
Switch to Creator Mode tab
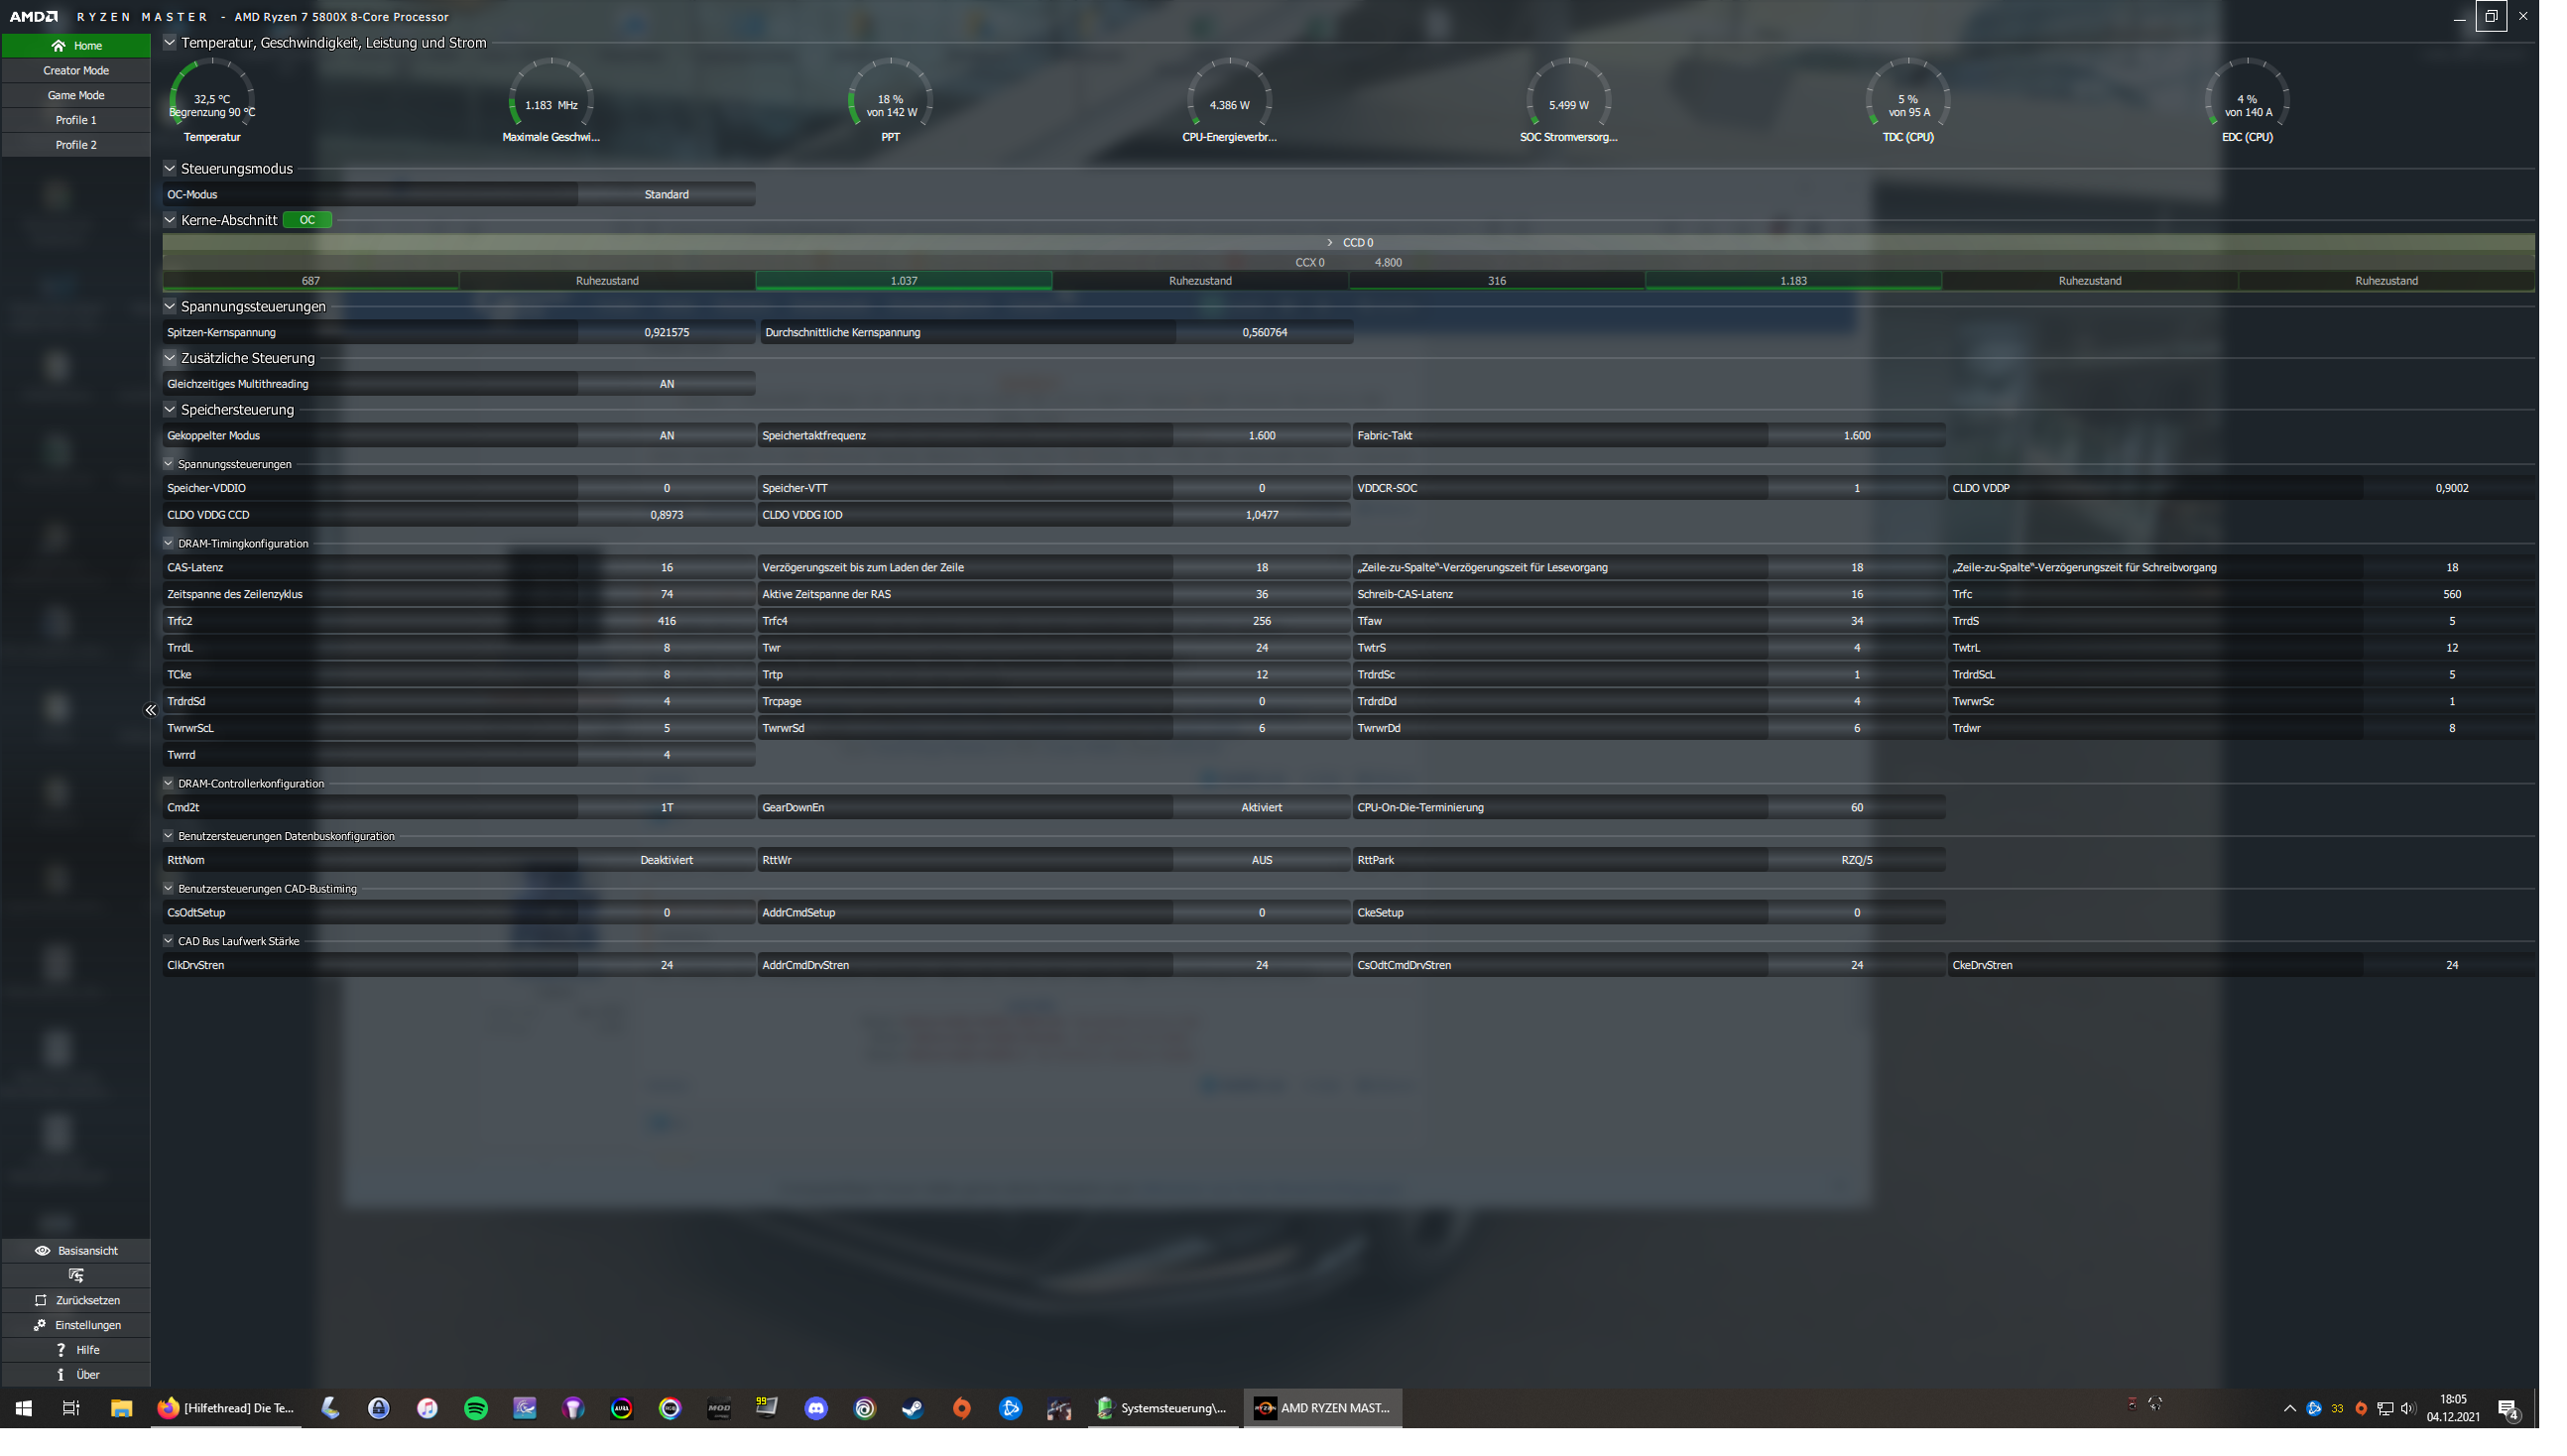point(76,71)
